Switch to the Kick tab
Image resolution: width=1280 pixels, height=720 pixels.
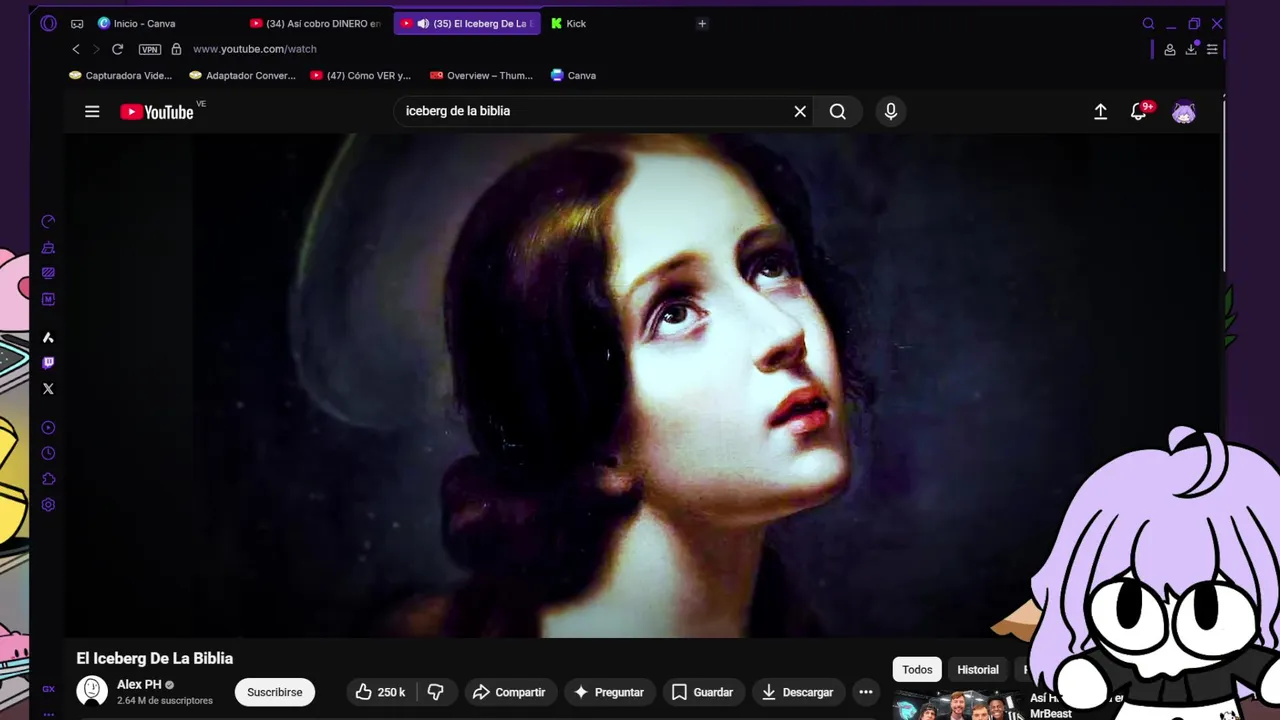(576, 23)
